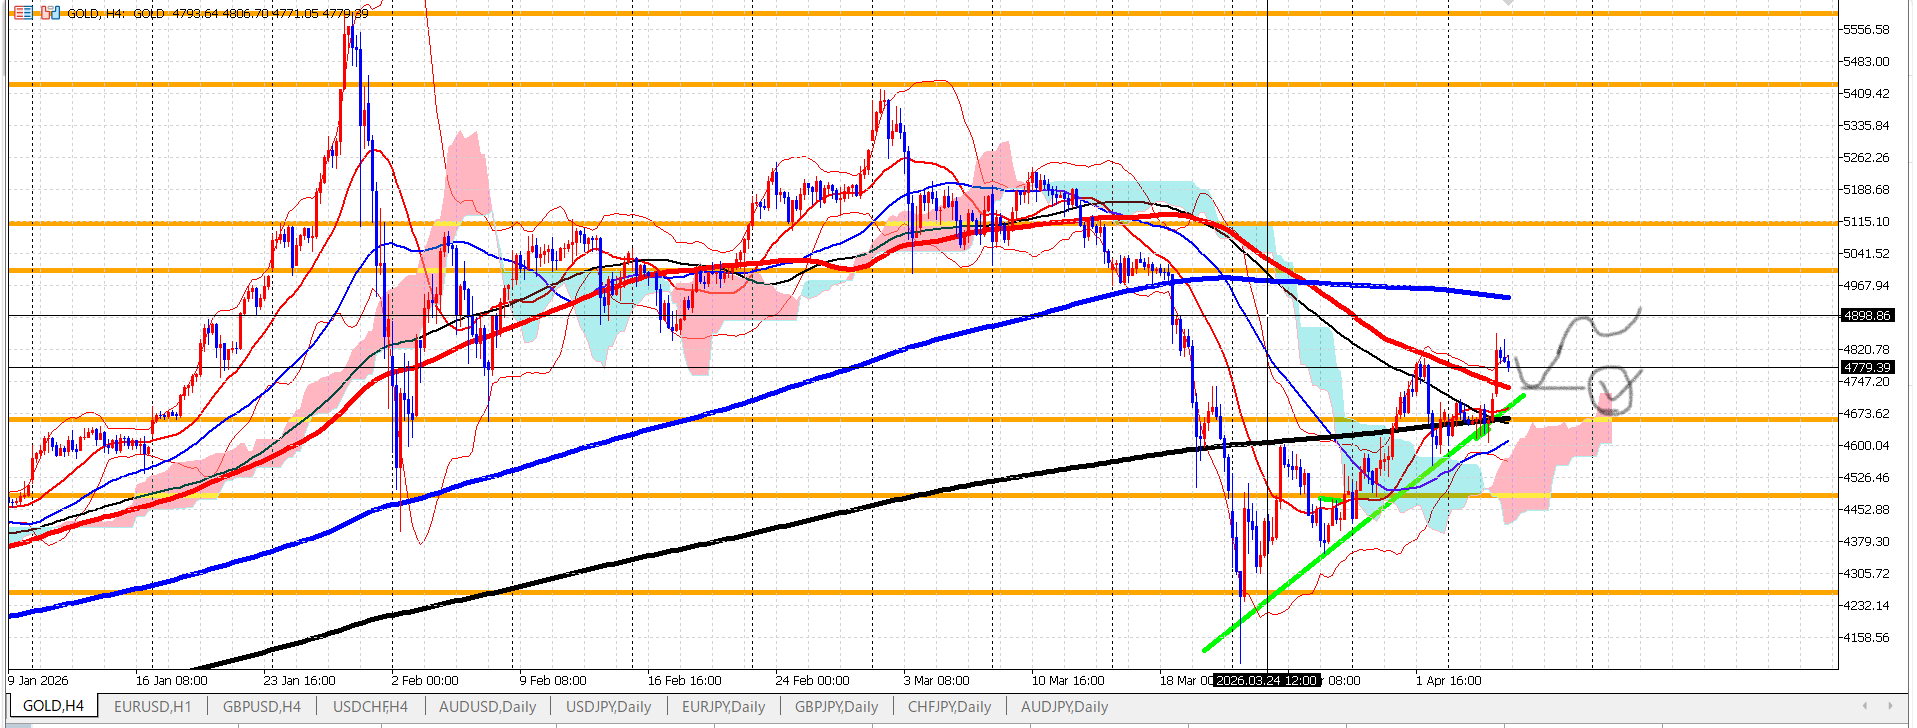Open the GBPUSD,H4 chart tab
This screenshot has width=1917, height=728.
click(261, 706)
